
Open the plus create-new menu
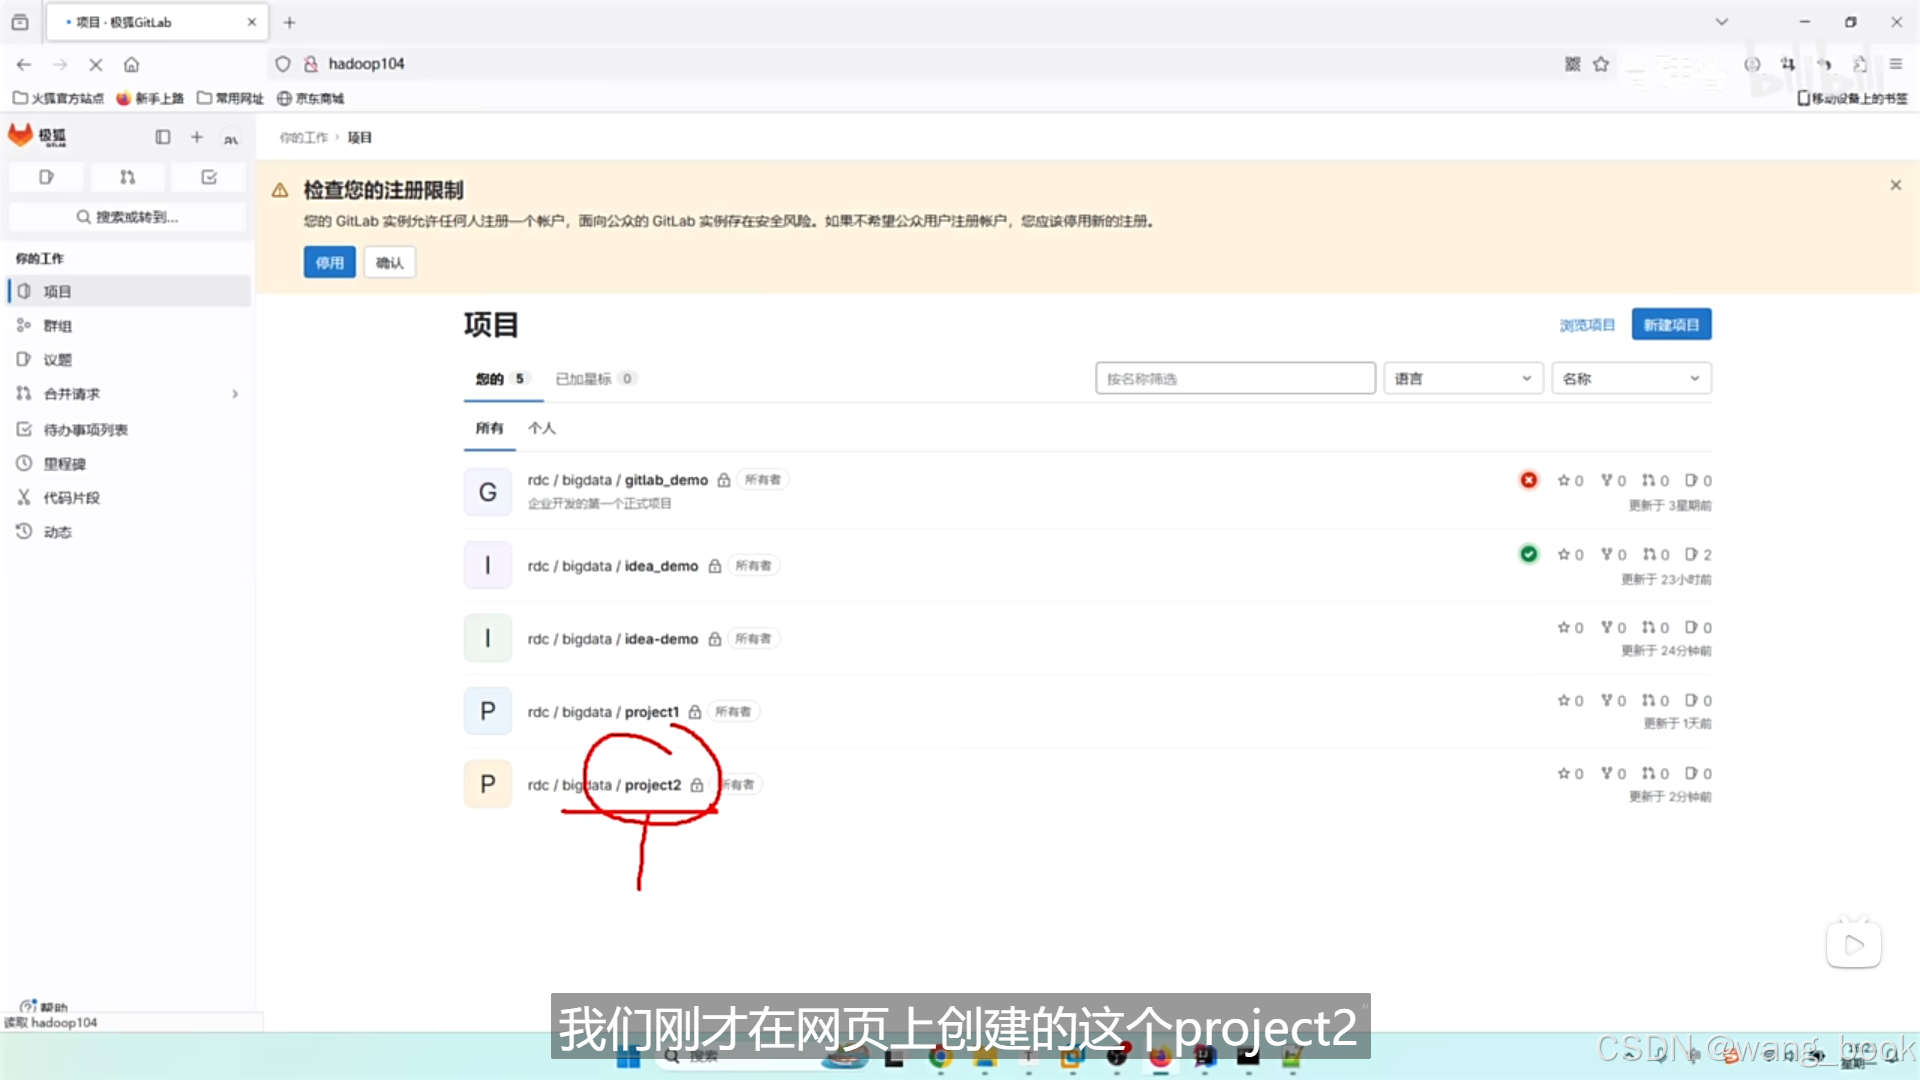[197, 137]
